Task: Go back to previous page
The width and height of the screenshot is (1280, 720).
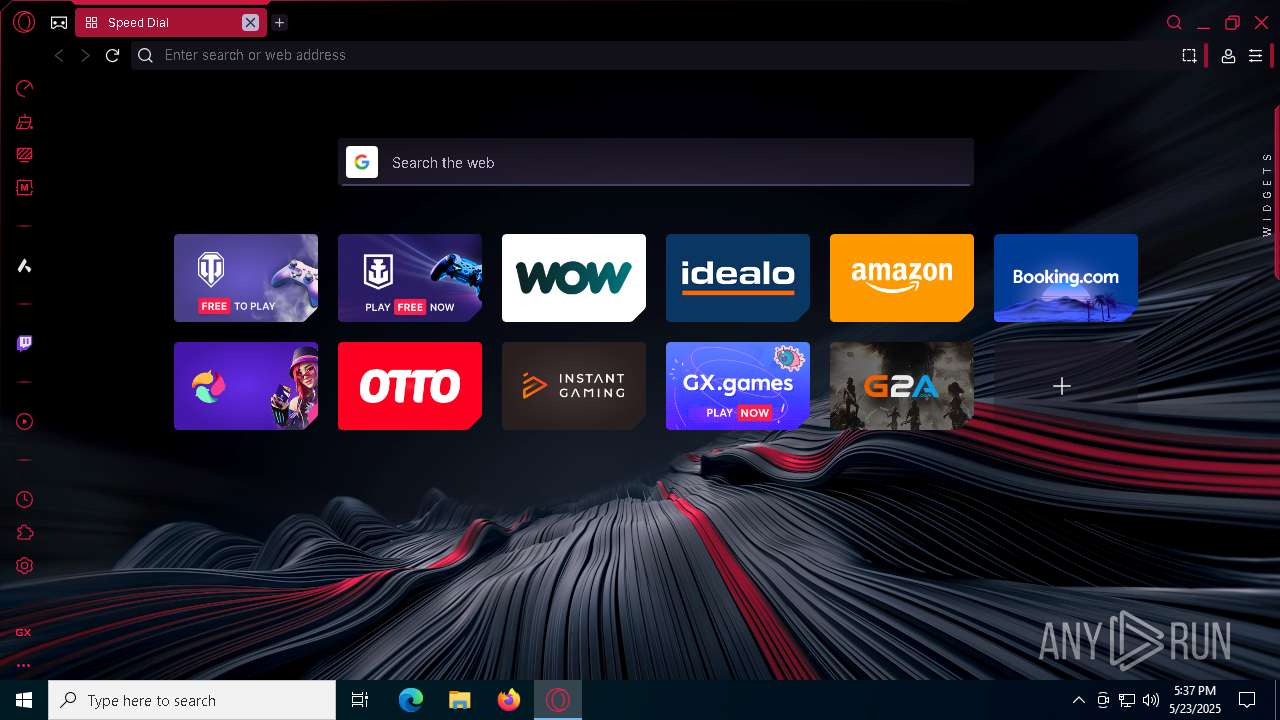Action: 59,55
